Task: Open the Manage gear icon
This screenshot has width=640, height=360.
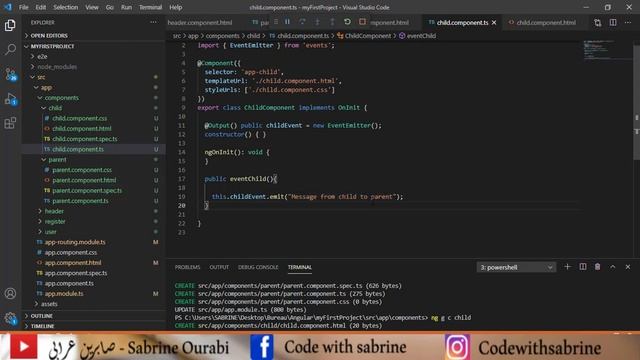Action: [x=10, y=318]
